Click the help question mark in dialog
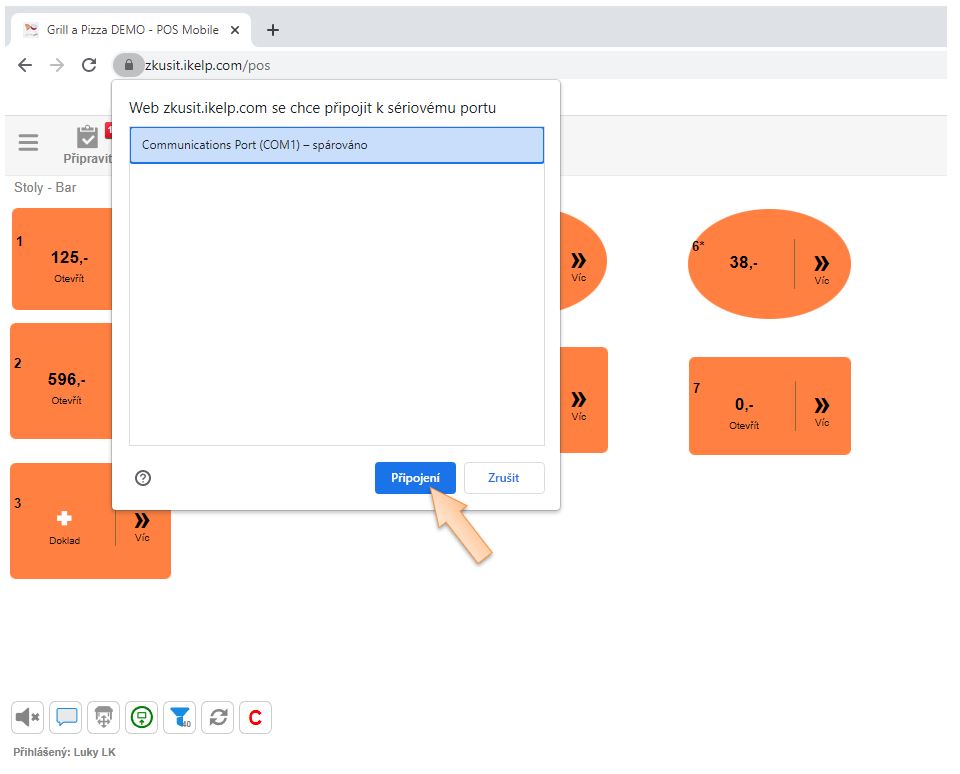The width and height of the screenshot is (960, 774). (143, 478)
